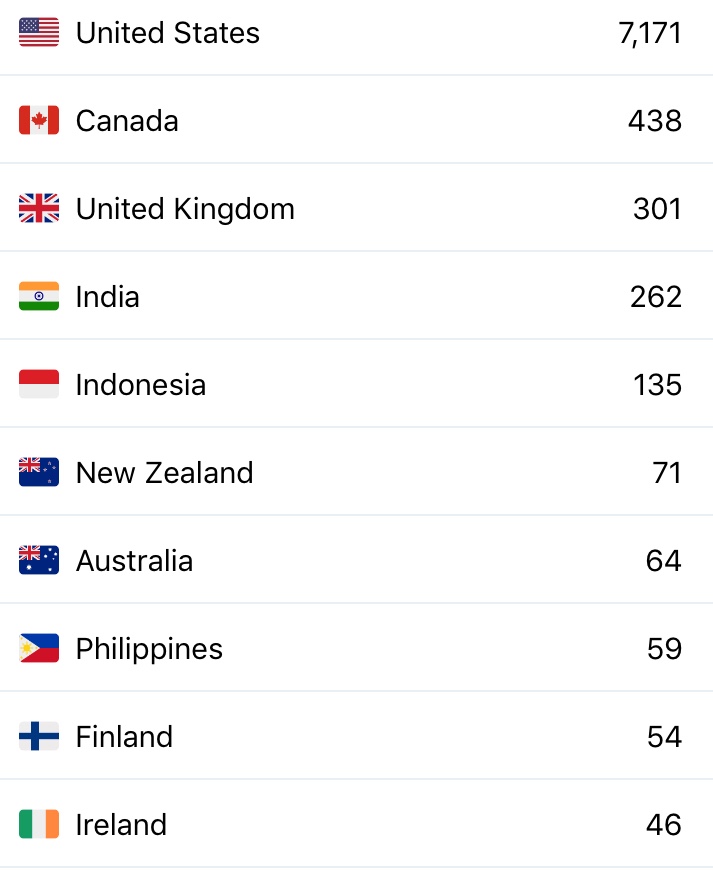Click the 46 count for Ireland

tap(664, 825)
